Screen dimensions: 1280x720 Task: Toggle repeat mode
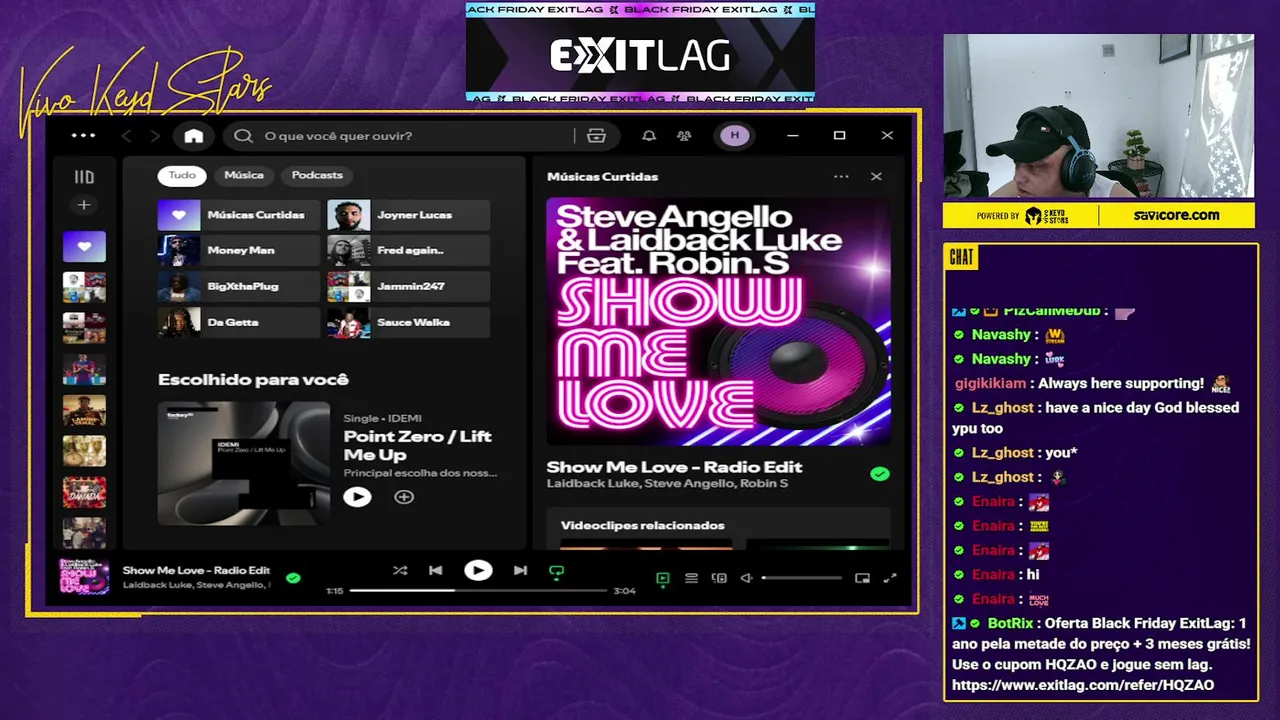pos(557,572)
